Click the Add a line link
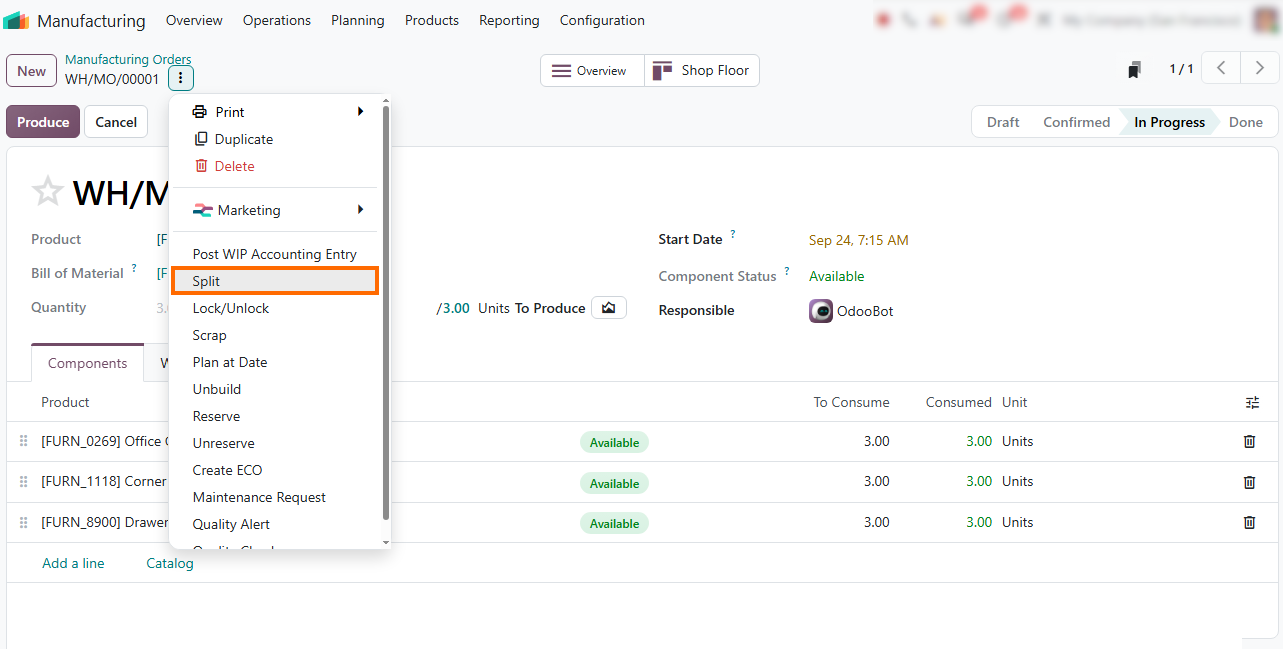 [73, 563]
